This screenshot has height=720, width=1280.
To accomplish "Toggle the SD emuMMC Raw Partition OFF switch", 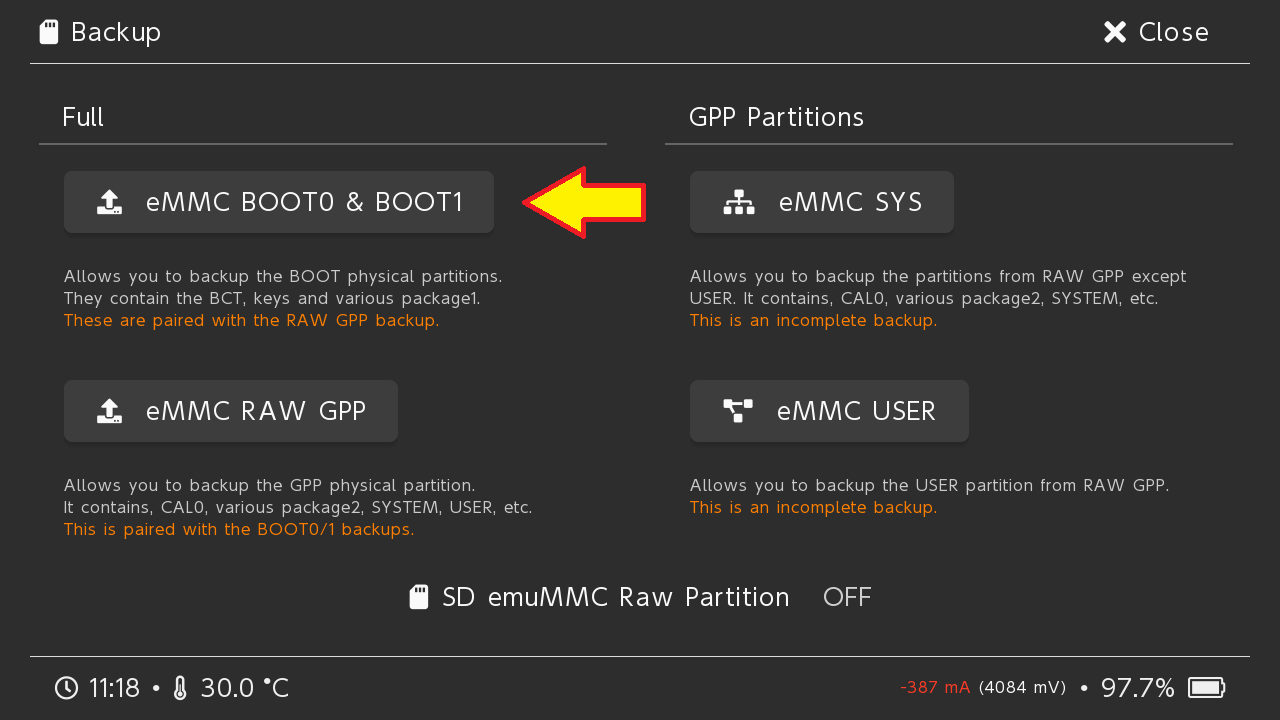I will point(847,598).
